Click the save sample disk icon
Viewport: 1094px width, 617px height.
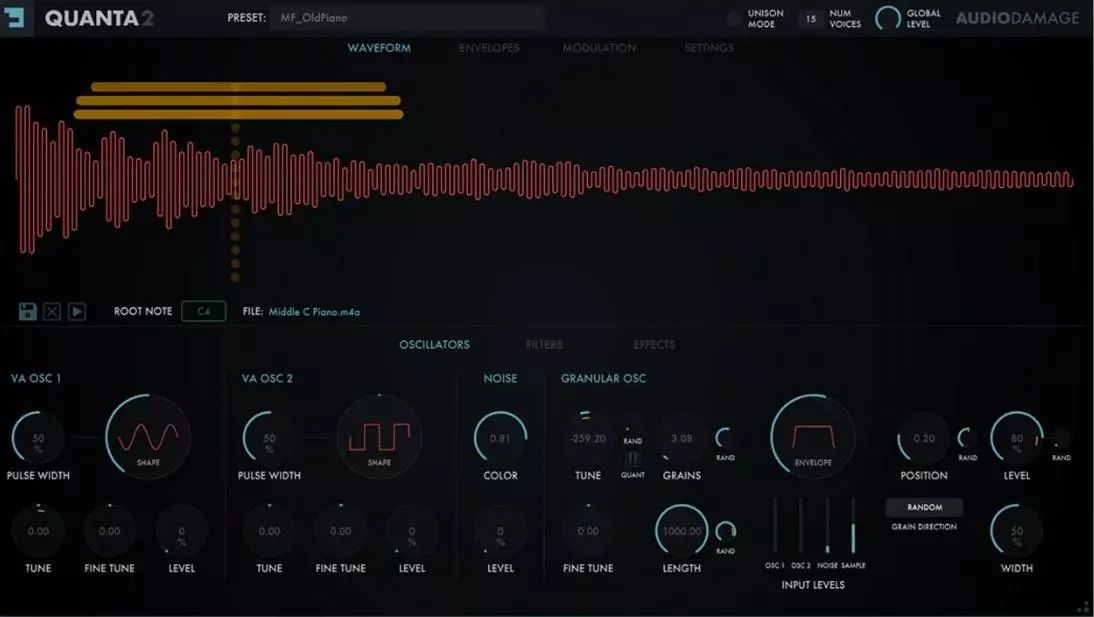coord(28,311)
